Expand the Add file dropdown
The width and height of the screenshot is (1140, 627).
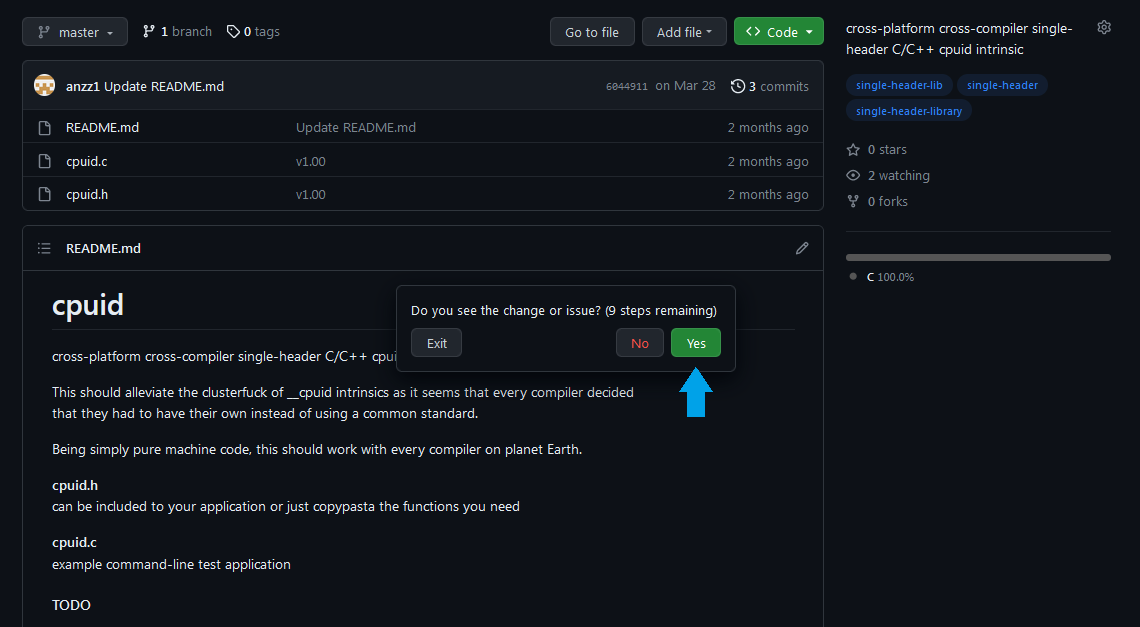pos(684,31)
